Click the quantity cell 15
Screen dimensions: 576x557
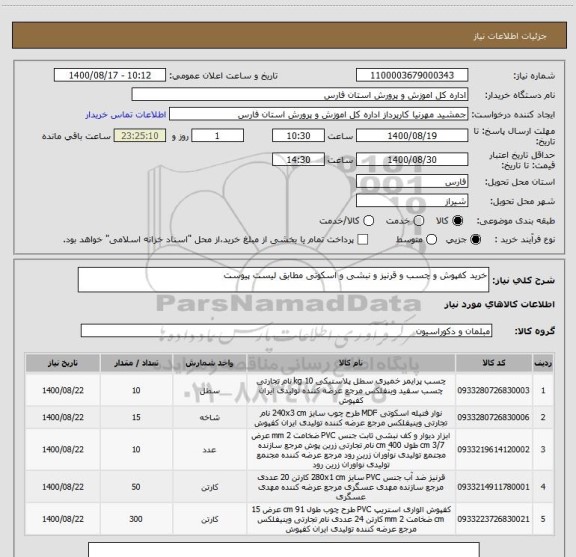[136, 417]
